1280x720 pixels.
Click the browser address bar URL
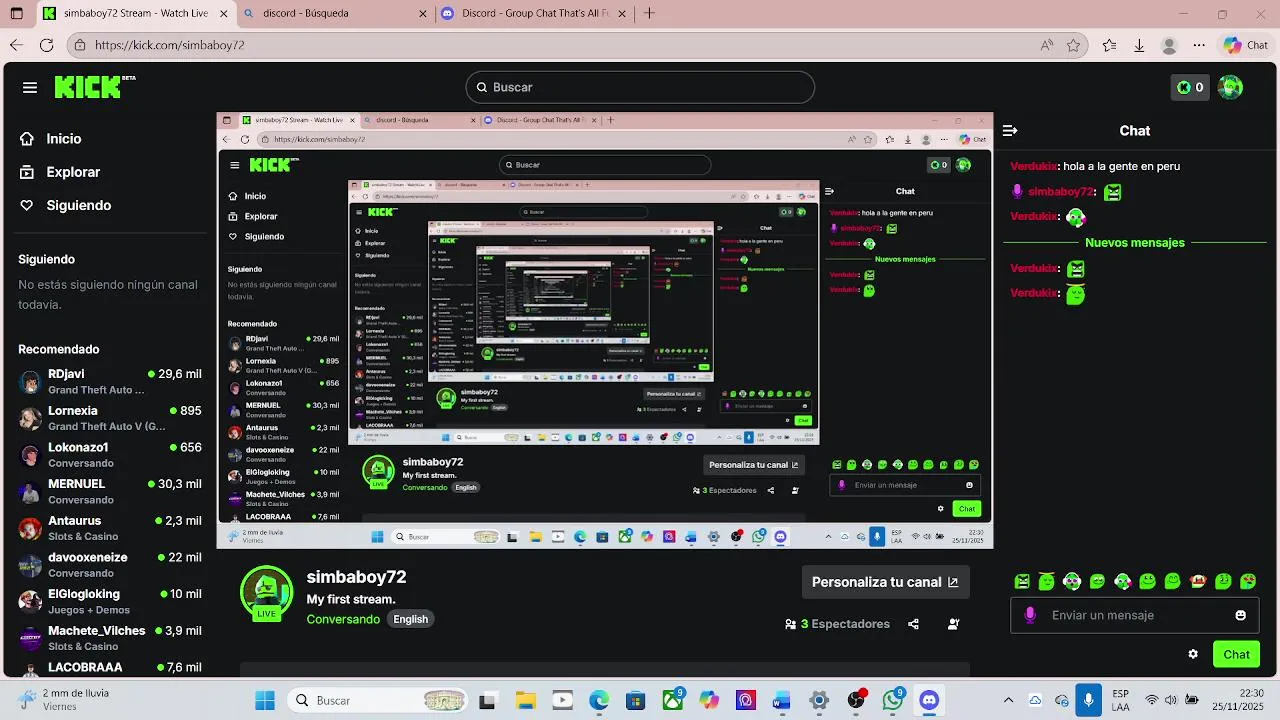tap(170, 45)
